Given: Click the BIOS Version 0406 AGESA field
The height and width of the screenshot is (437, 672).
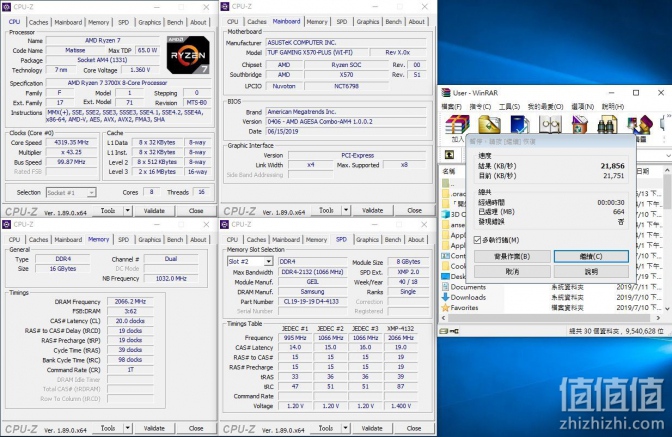Looking at the screenshot, I should coord(346,122).
